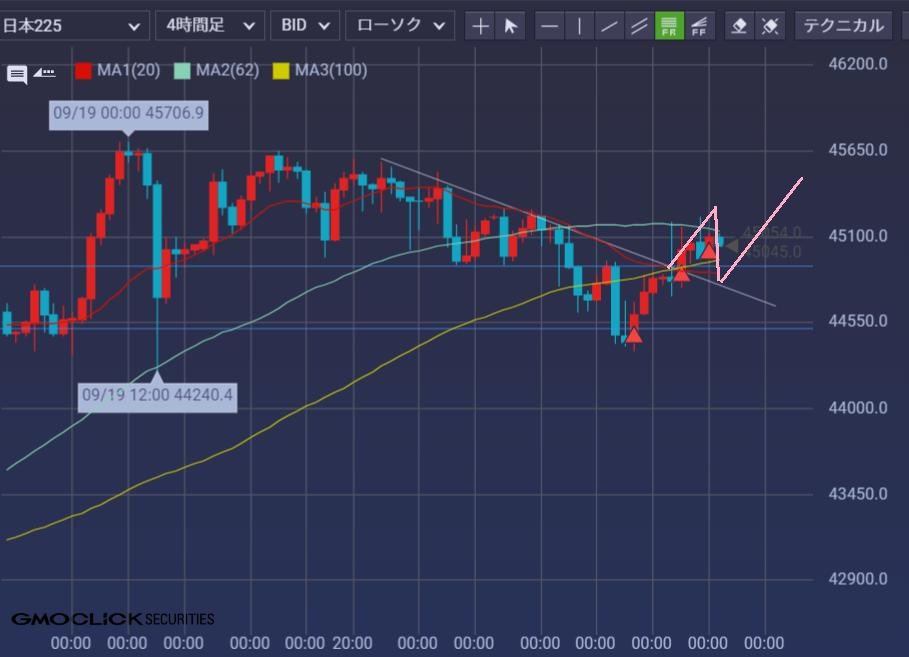This screenshot has width=909, height=657.
Task: Select the crosshair cursor tool
Action: tap(481, 26)
